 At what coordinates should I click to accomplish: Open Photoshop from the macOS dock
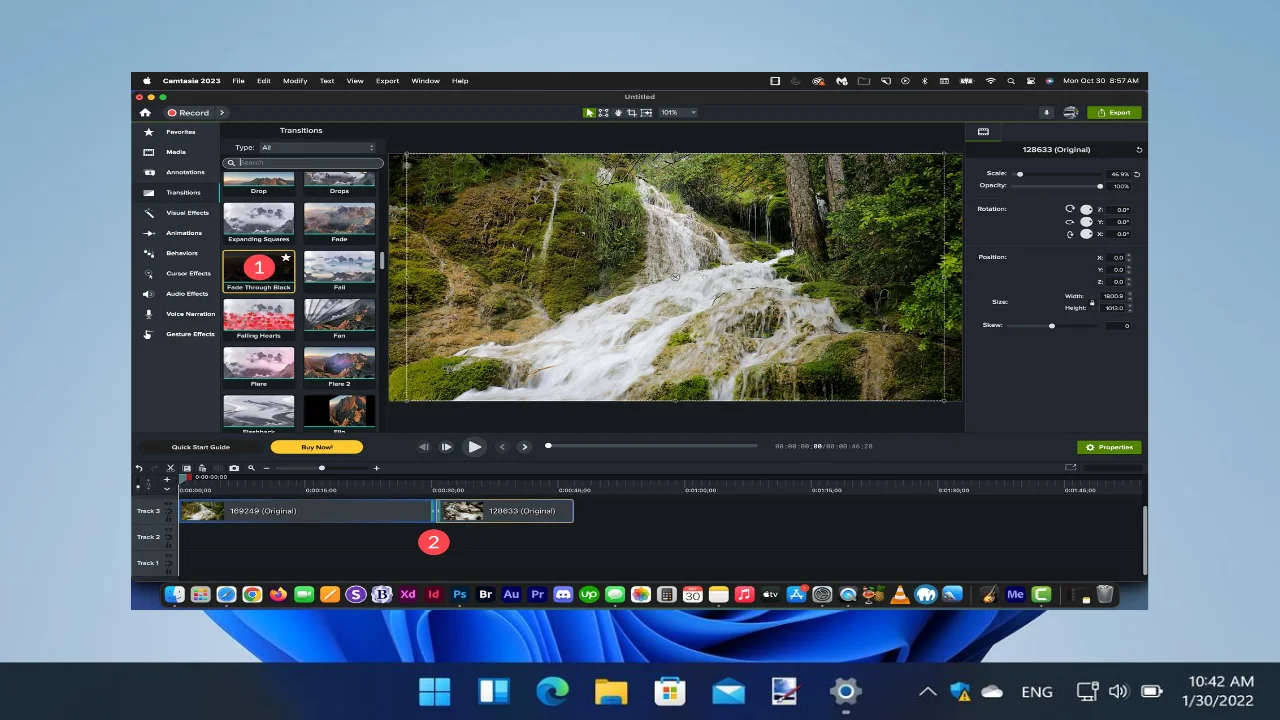(459, 594)
